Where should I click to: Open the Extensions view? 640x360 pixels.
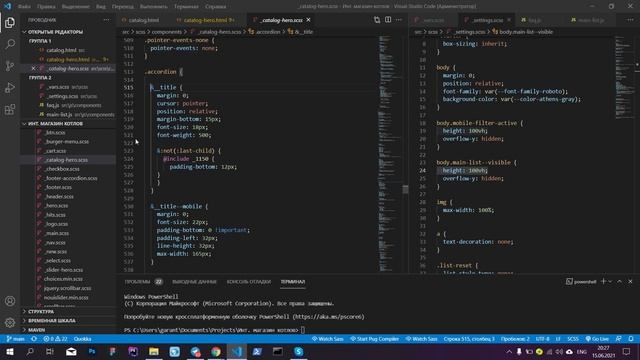[x=10, y=109]
